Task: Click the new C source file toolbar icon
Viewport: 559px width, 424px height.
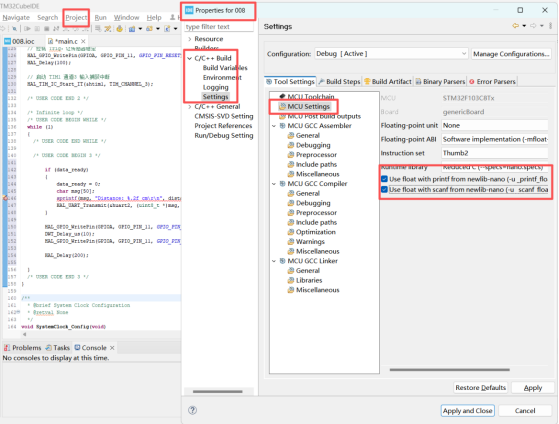Action: pos(168,29)
